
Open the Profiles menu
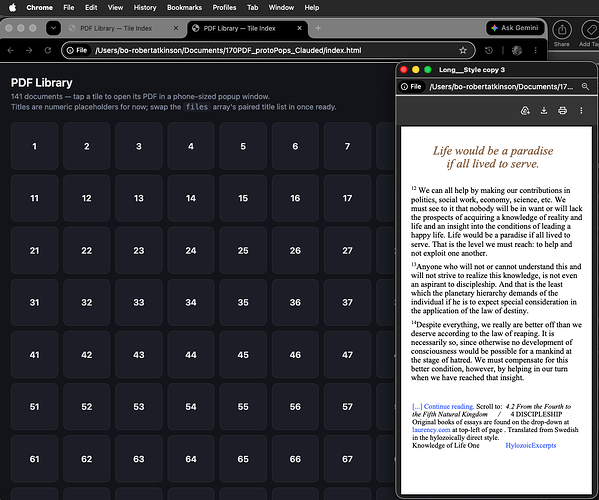[224, 7]
